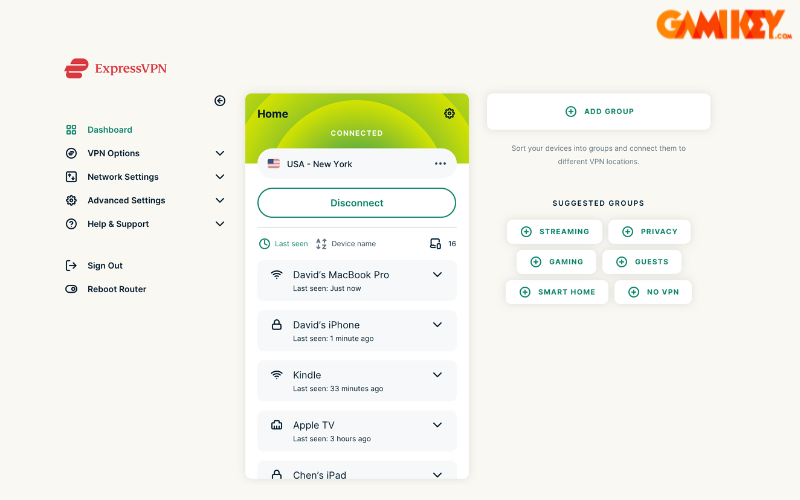Screen dimensions: 800x500
Task: Sort devices by Last seen clock icon
Action: pyautogui.click(x=264, y=244)
